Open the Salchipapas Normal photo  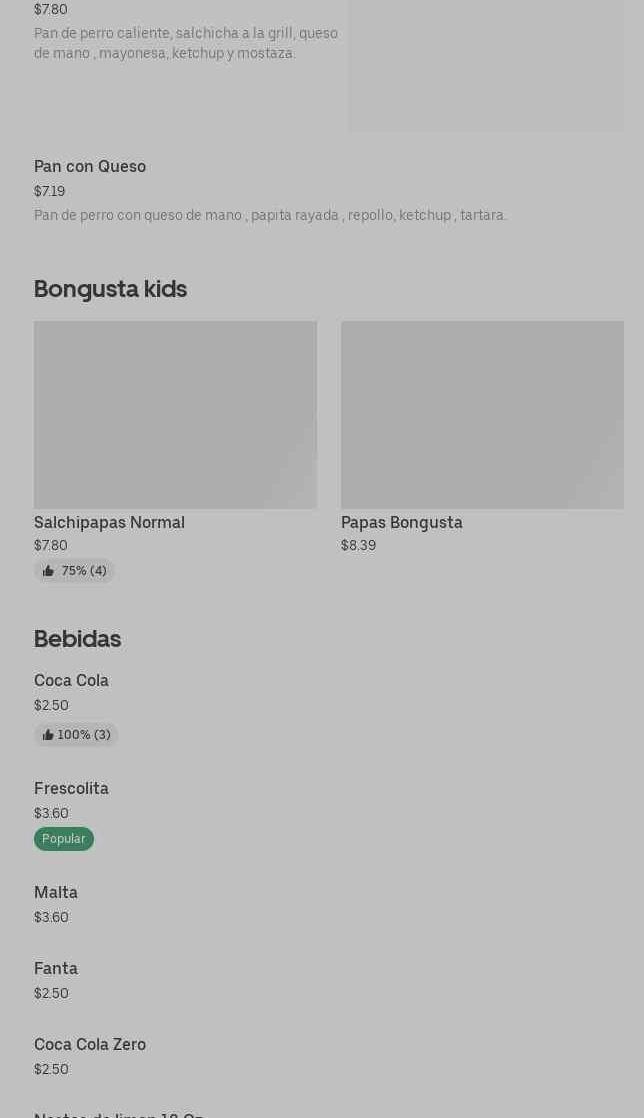(x=175, y=415)
